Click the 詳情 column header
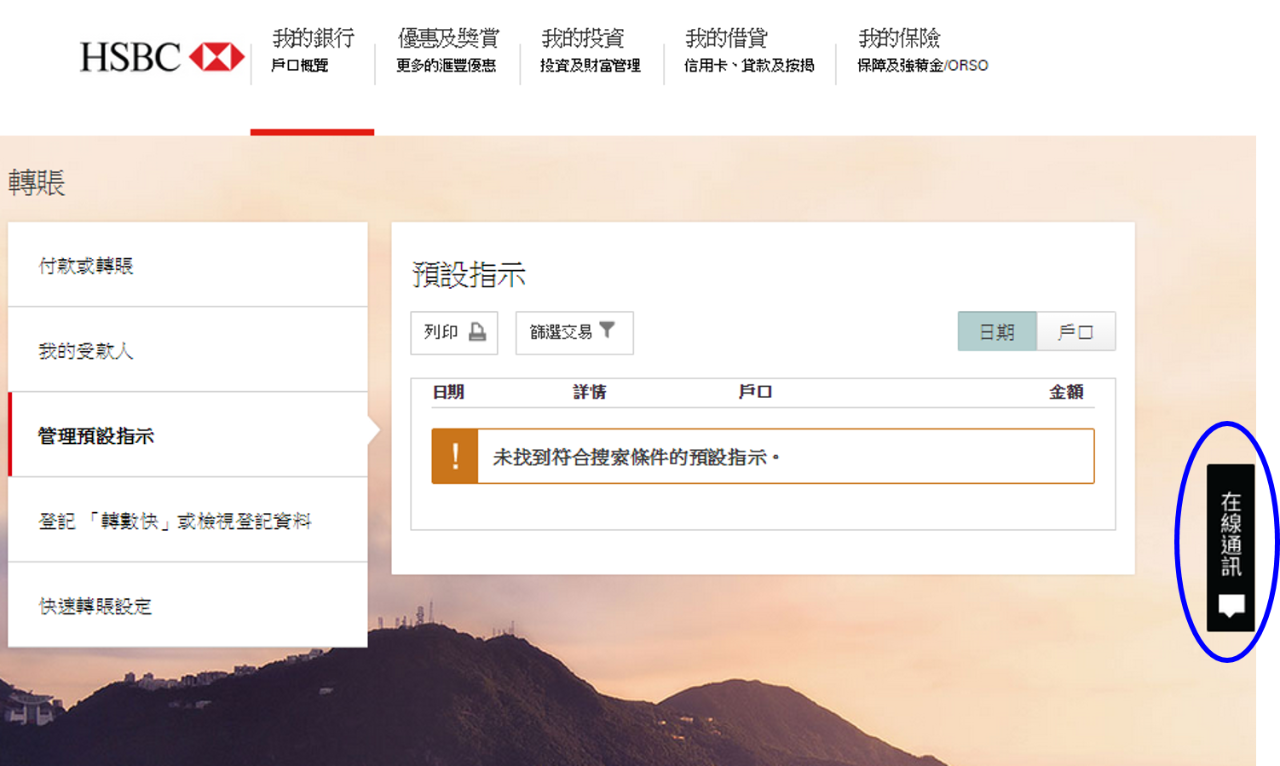Viewport: 1280px width, 766px height. point(589,392)
